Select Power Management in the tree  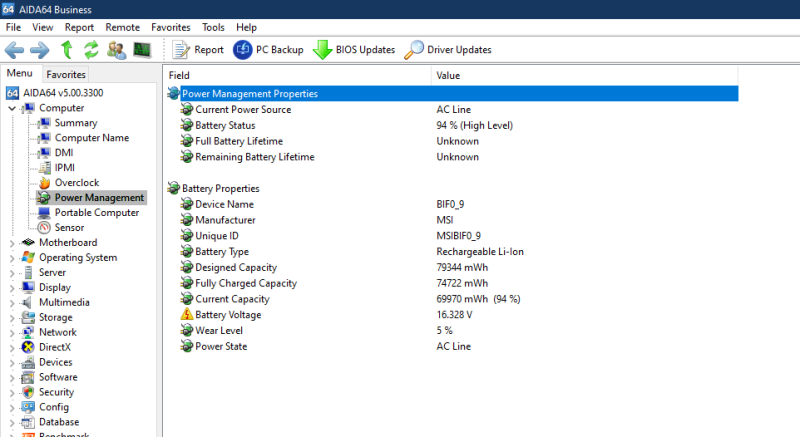99,197
